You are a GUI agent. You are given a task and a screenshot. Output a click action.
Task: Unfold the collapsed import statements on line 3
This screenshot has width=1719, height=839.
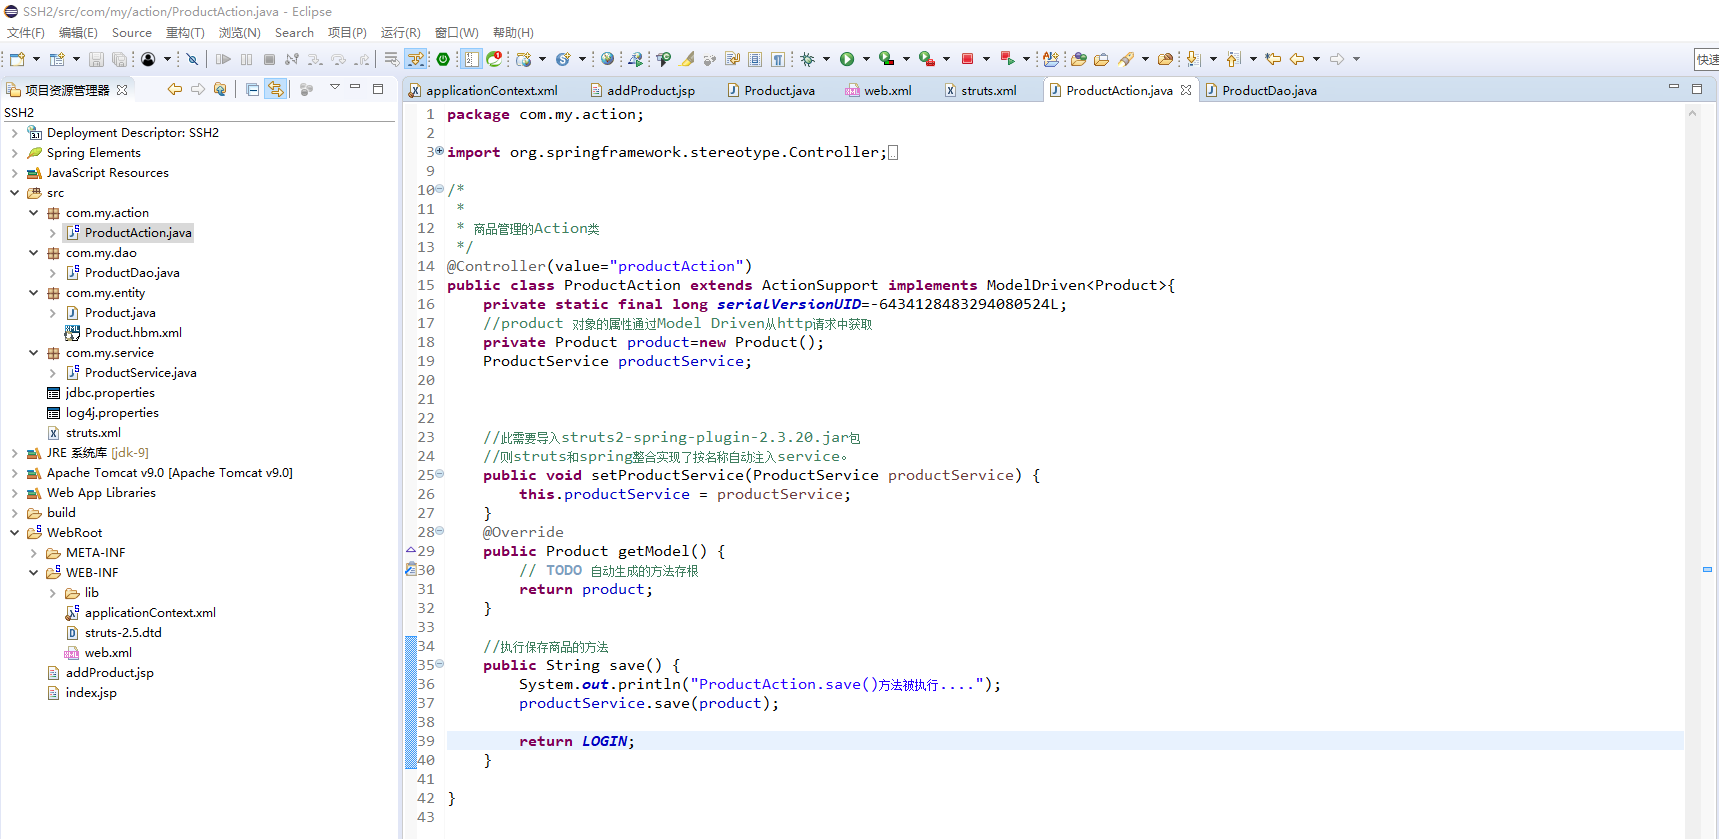pos(439,151)
